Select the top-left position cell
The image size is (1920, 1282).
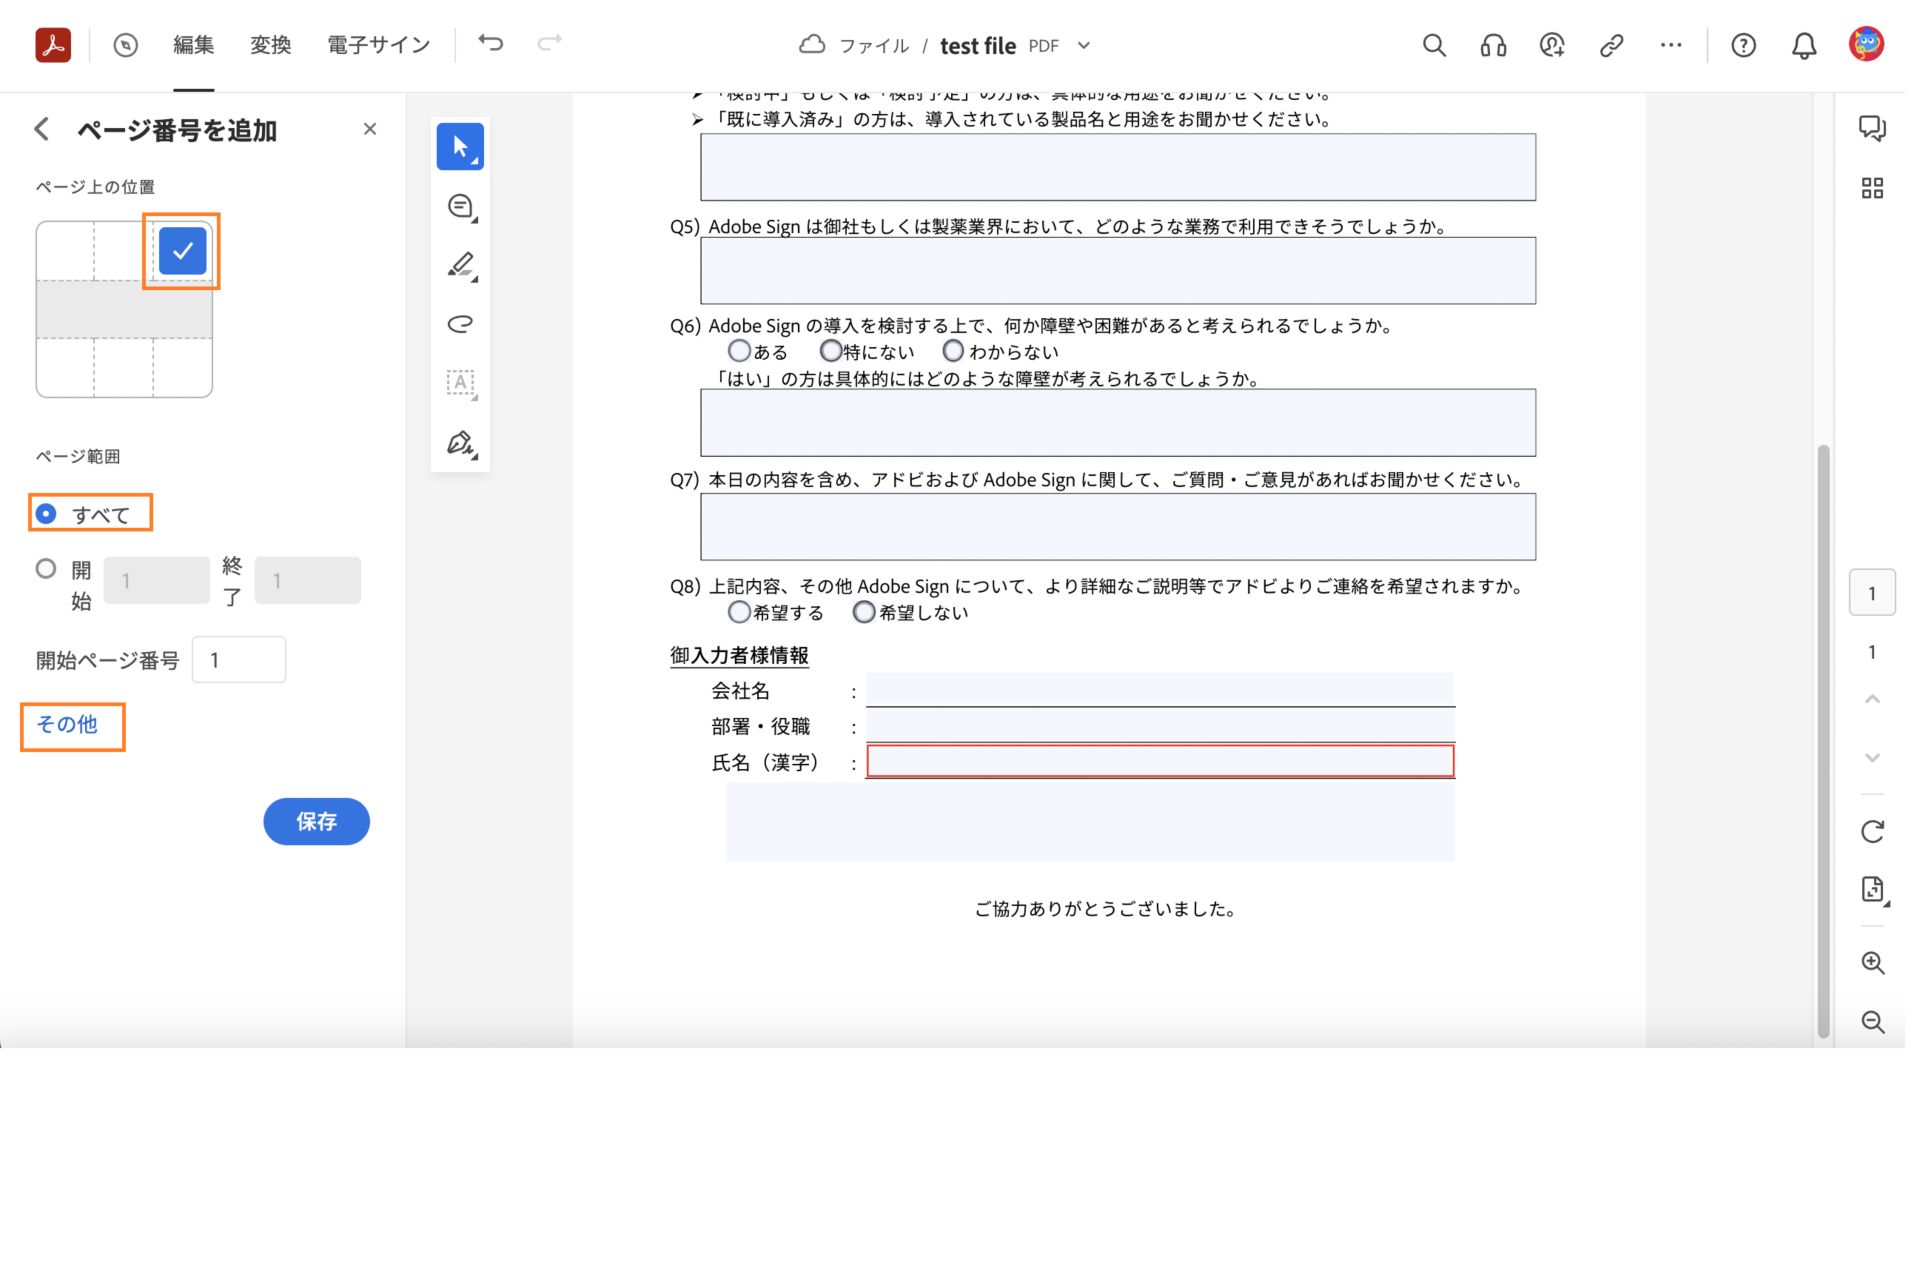point(65,251)
